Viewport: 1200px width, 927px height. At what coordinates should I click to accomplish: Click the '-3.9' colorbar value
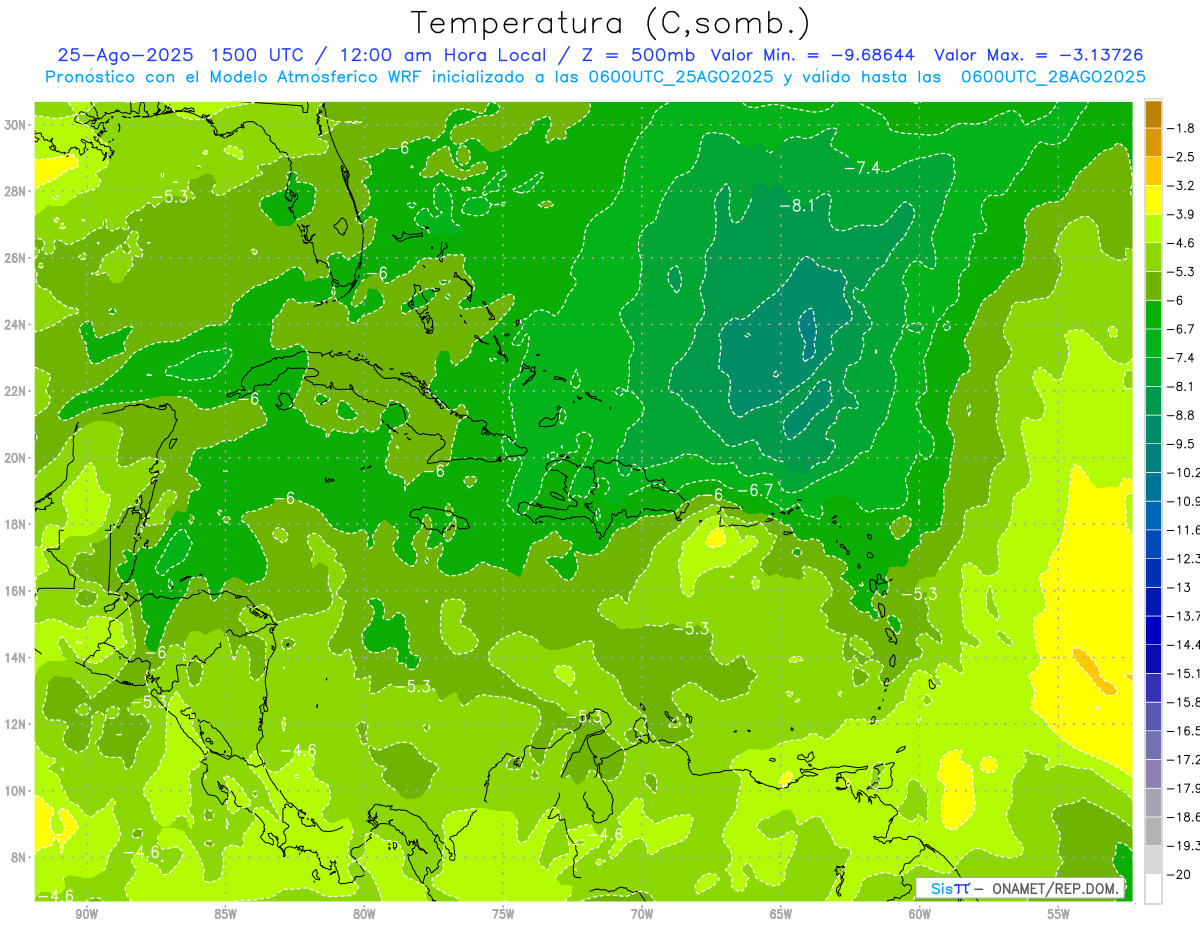coord(1182,214)
